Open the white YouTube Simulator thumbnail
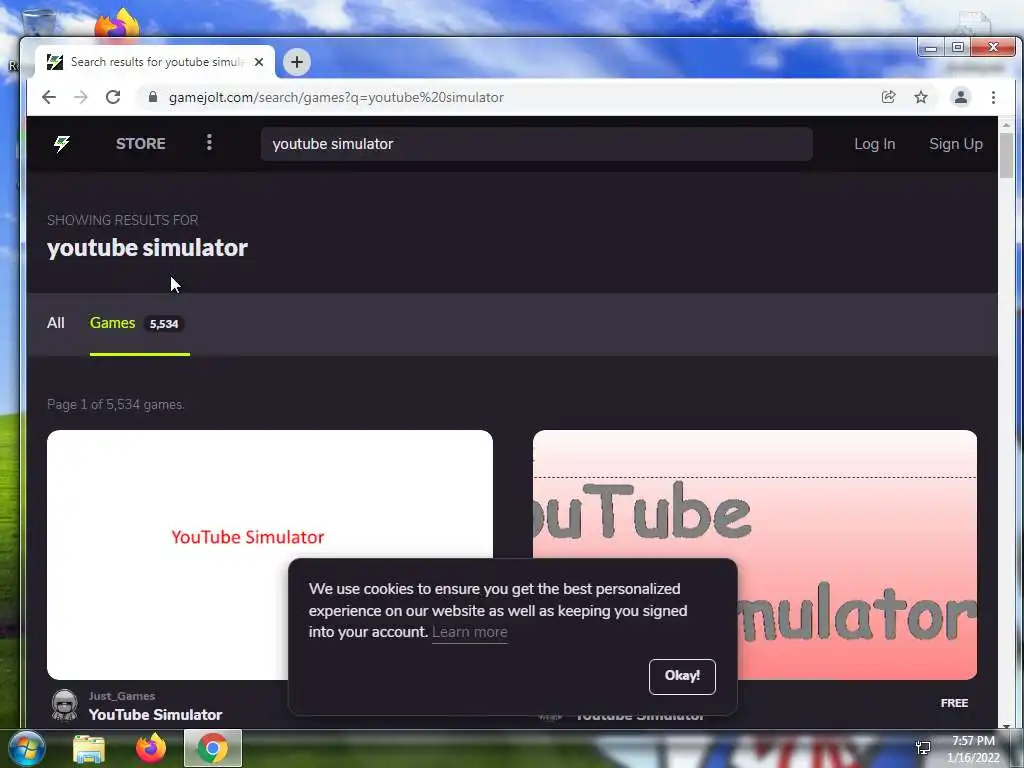This screenshot has width=1024, height=768. click(x=270, y=554)
